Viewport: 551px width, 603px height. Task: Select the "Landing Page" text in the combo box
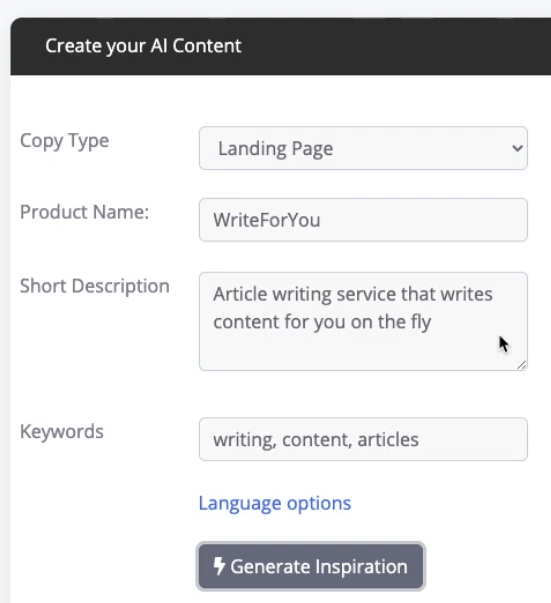275,148
